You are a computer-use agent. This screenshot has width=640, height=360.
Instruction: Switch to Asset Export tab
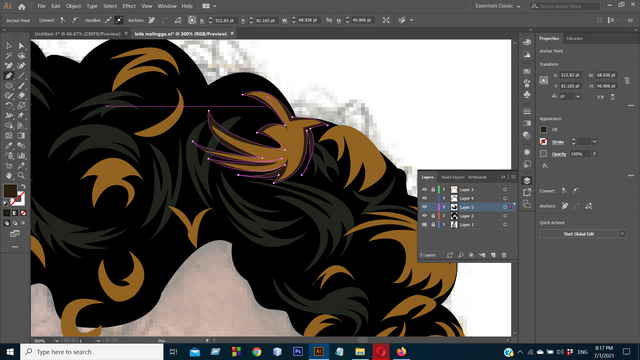pos(453,177)
